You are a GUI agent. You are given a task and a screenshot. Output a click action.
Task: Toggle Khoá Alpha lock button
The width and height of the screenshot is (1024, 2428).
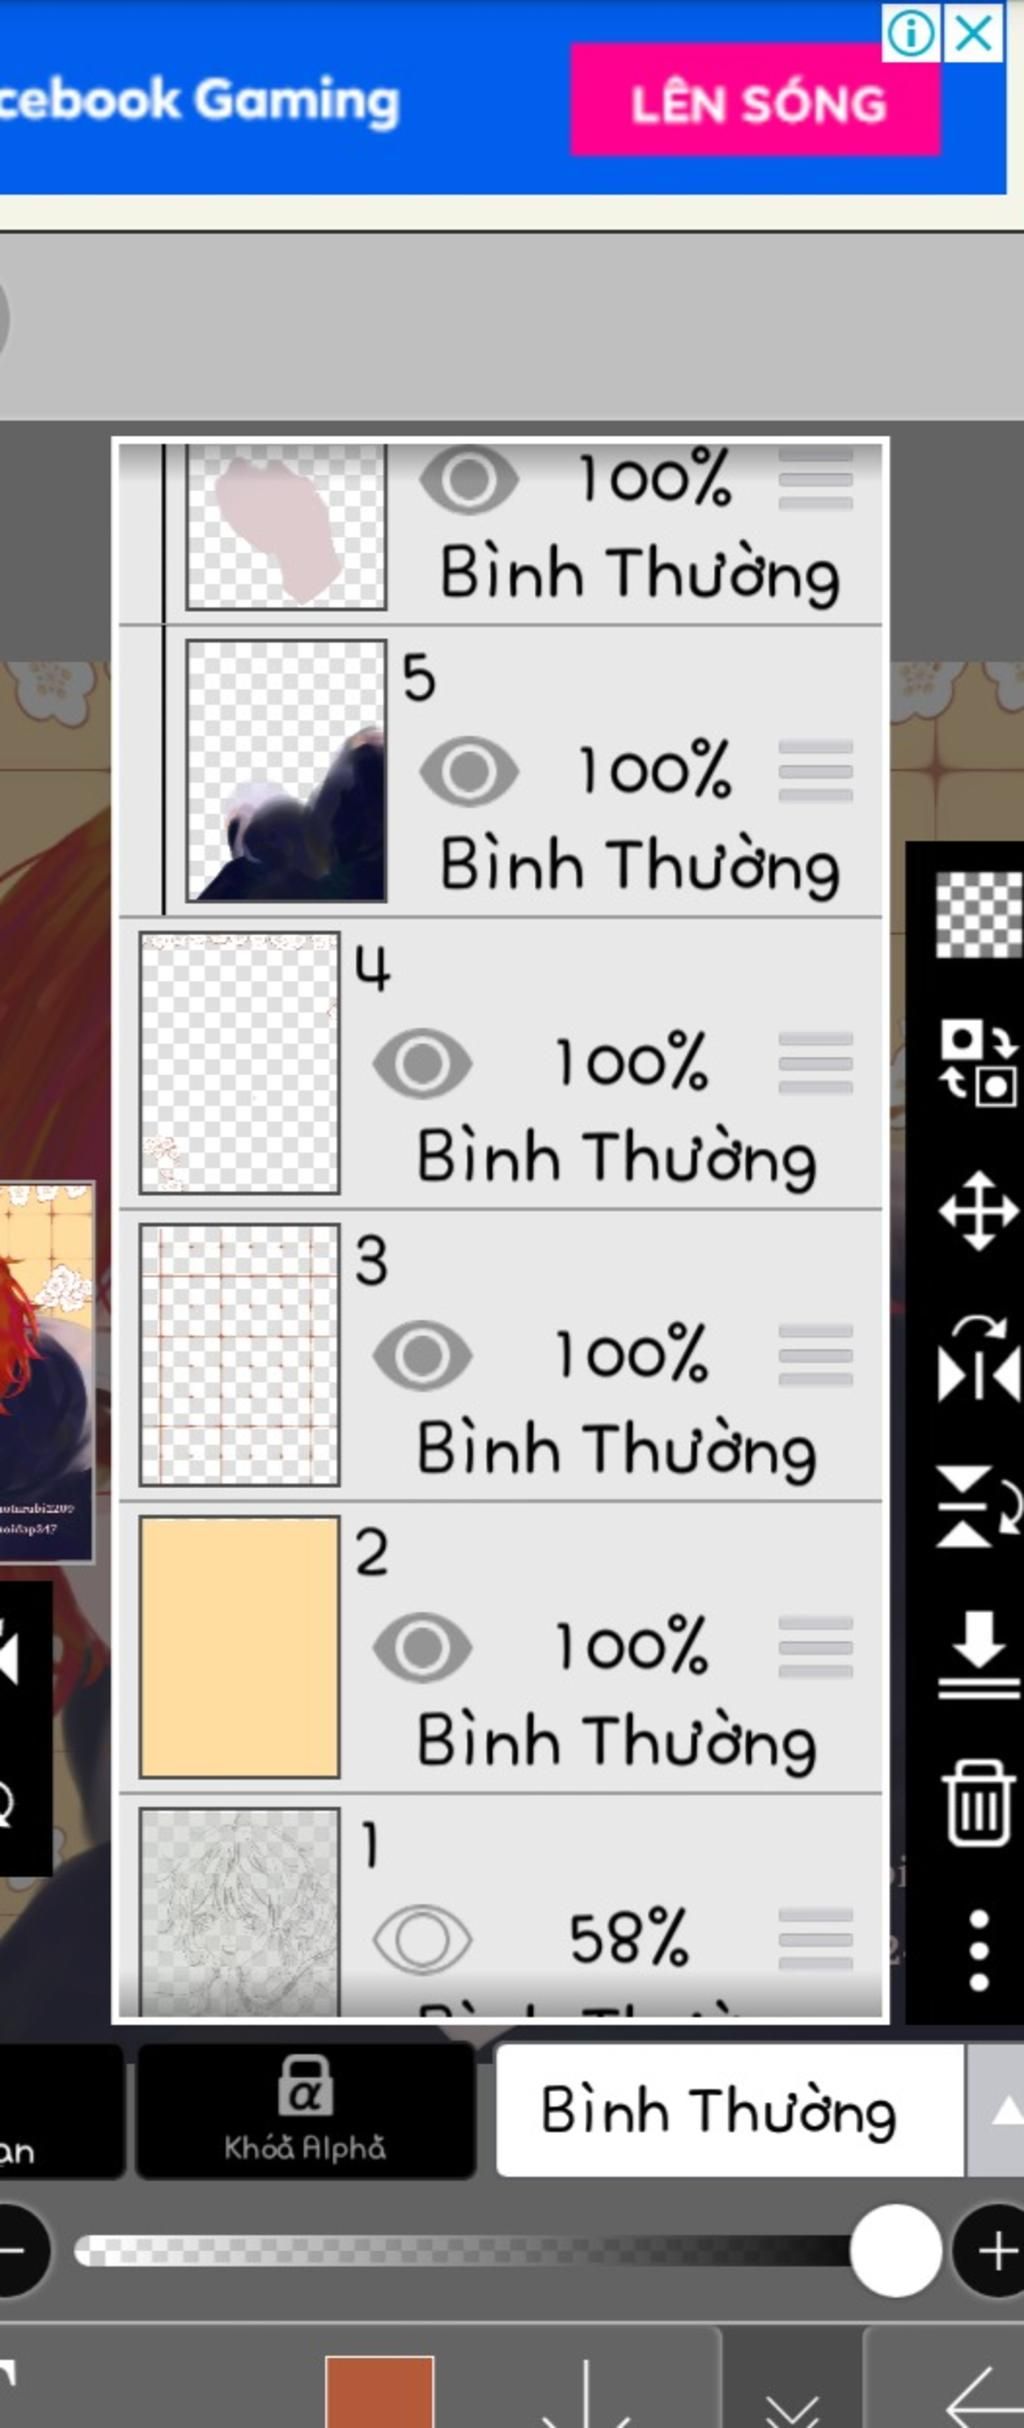click(305, 2110)
